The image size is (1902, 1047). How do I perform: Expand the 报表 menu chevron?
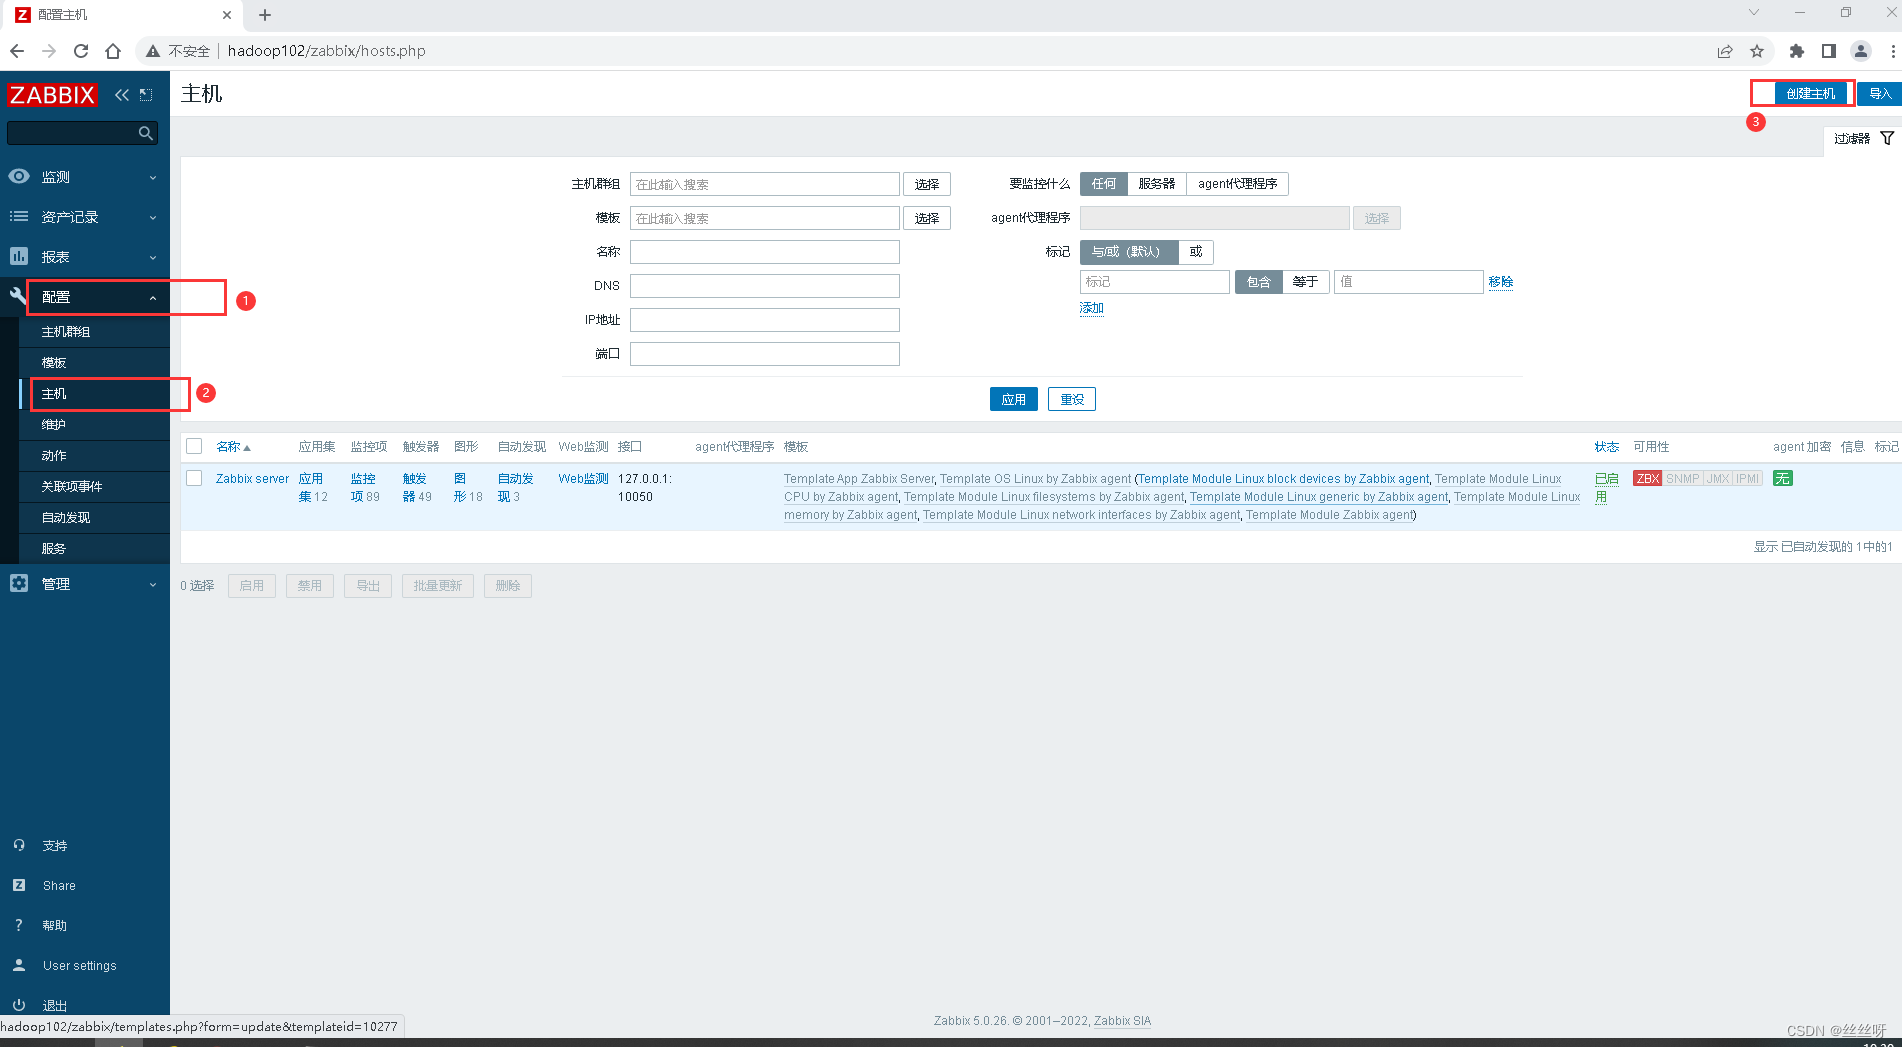[x=153, y=257]
